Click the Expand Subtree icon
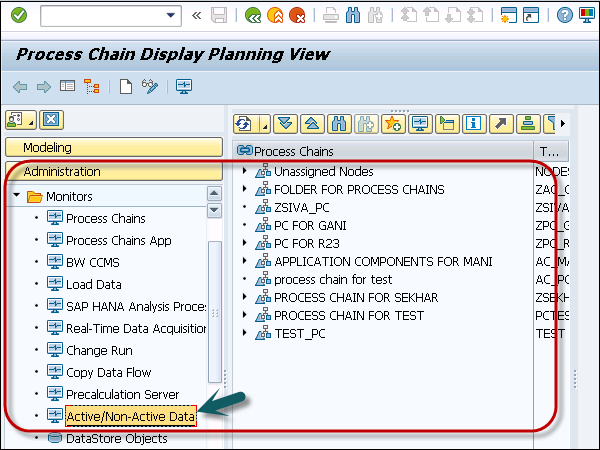 (x=285, y=124)
